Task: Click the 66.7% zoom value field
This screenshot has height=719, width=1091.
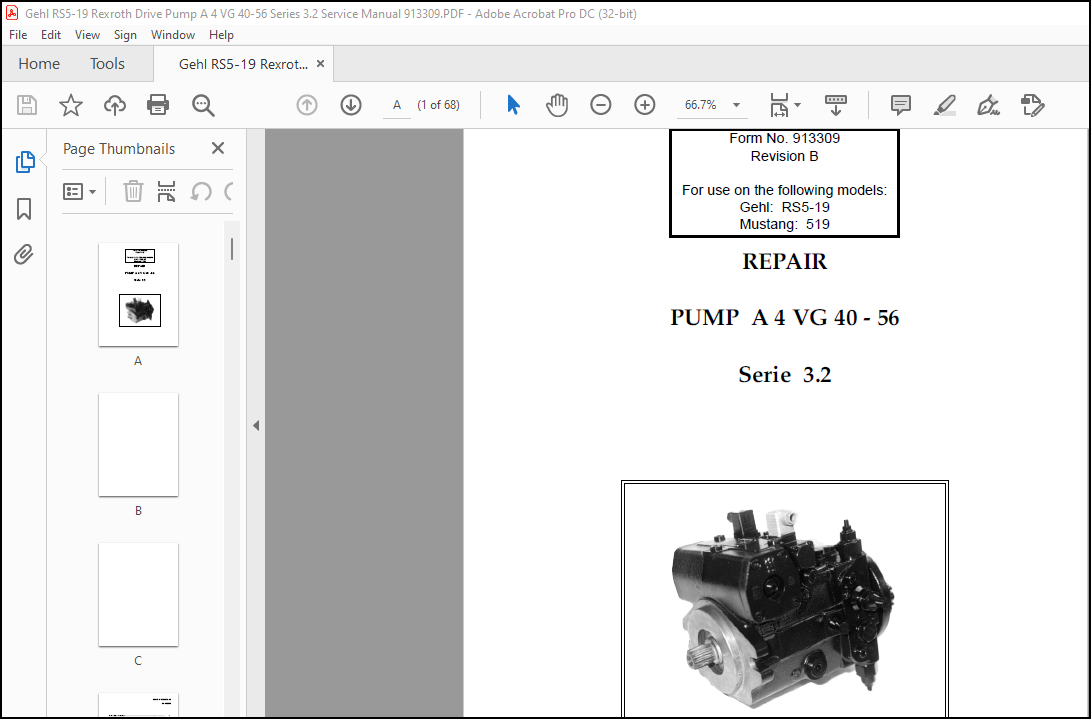Action: coord(701,105)
